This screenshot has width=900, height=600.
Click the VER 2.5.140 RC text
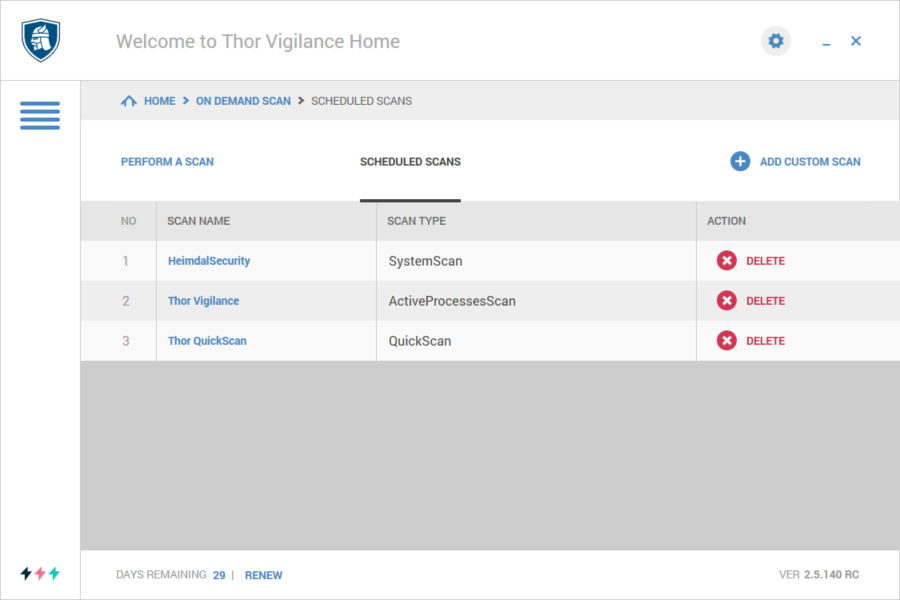(818, 575)
